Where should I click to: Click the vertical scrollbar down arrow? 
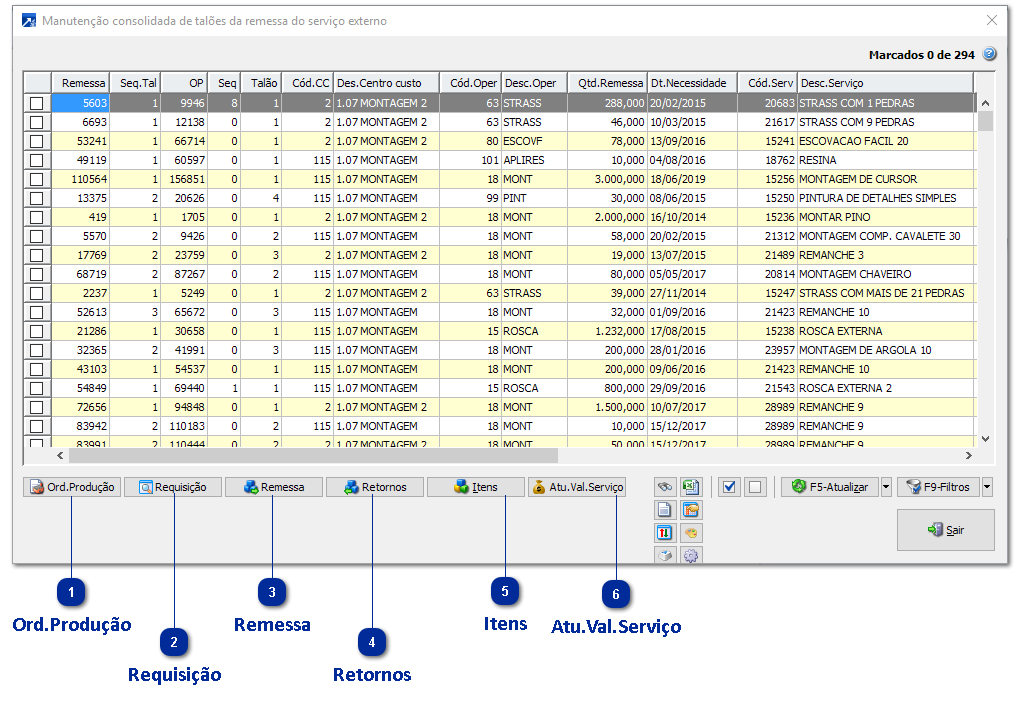(984, 438)
